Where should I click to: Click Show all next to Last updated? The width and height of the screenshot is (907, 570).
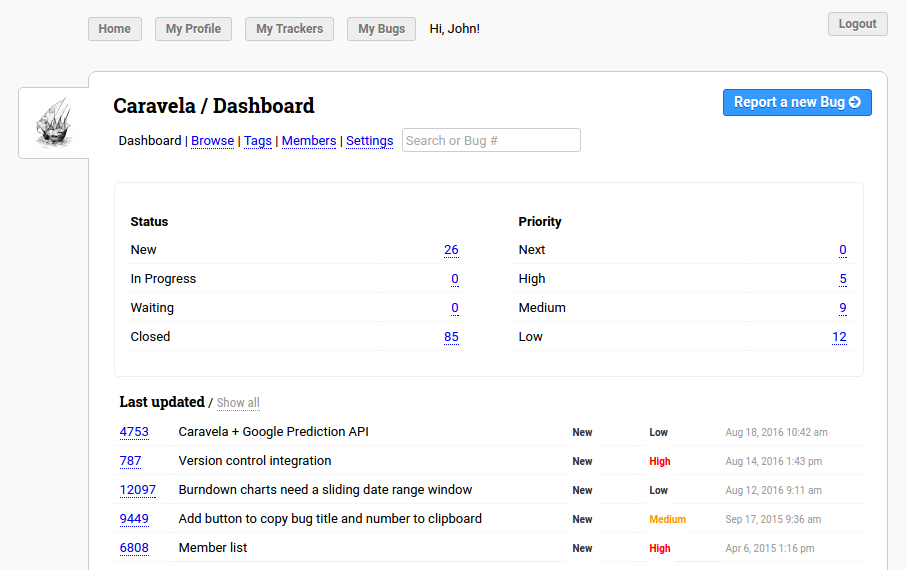[238, 403]
